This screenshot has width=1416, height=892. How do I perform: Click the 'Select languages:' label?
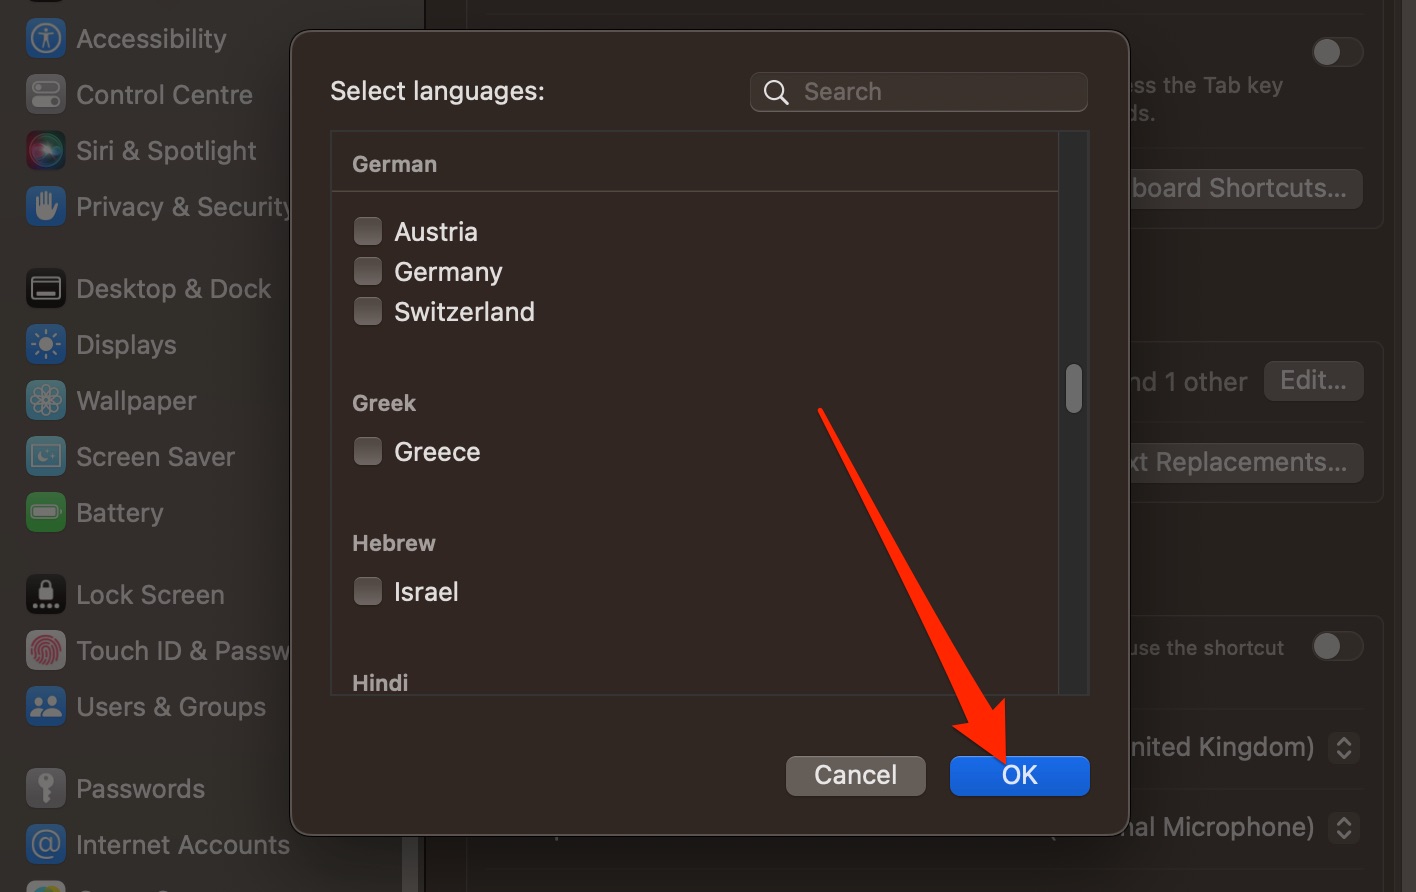tap(437, 91)
